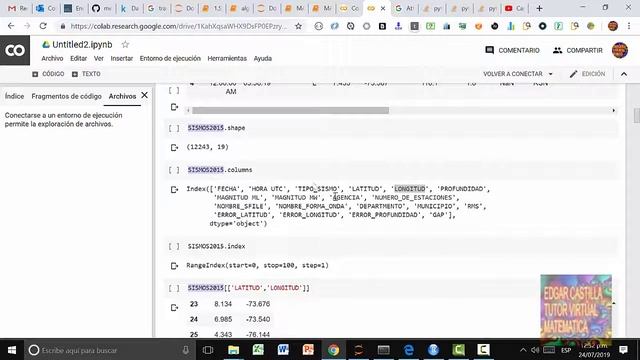Click the Windows search box
640x360 pixels.
[x=110, y=350]
